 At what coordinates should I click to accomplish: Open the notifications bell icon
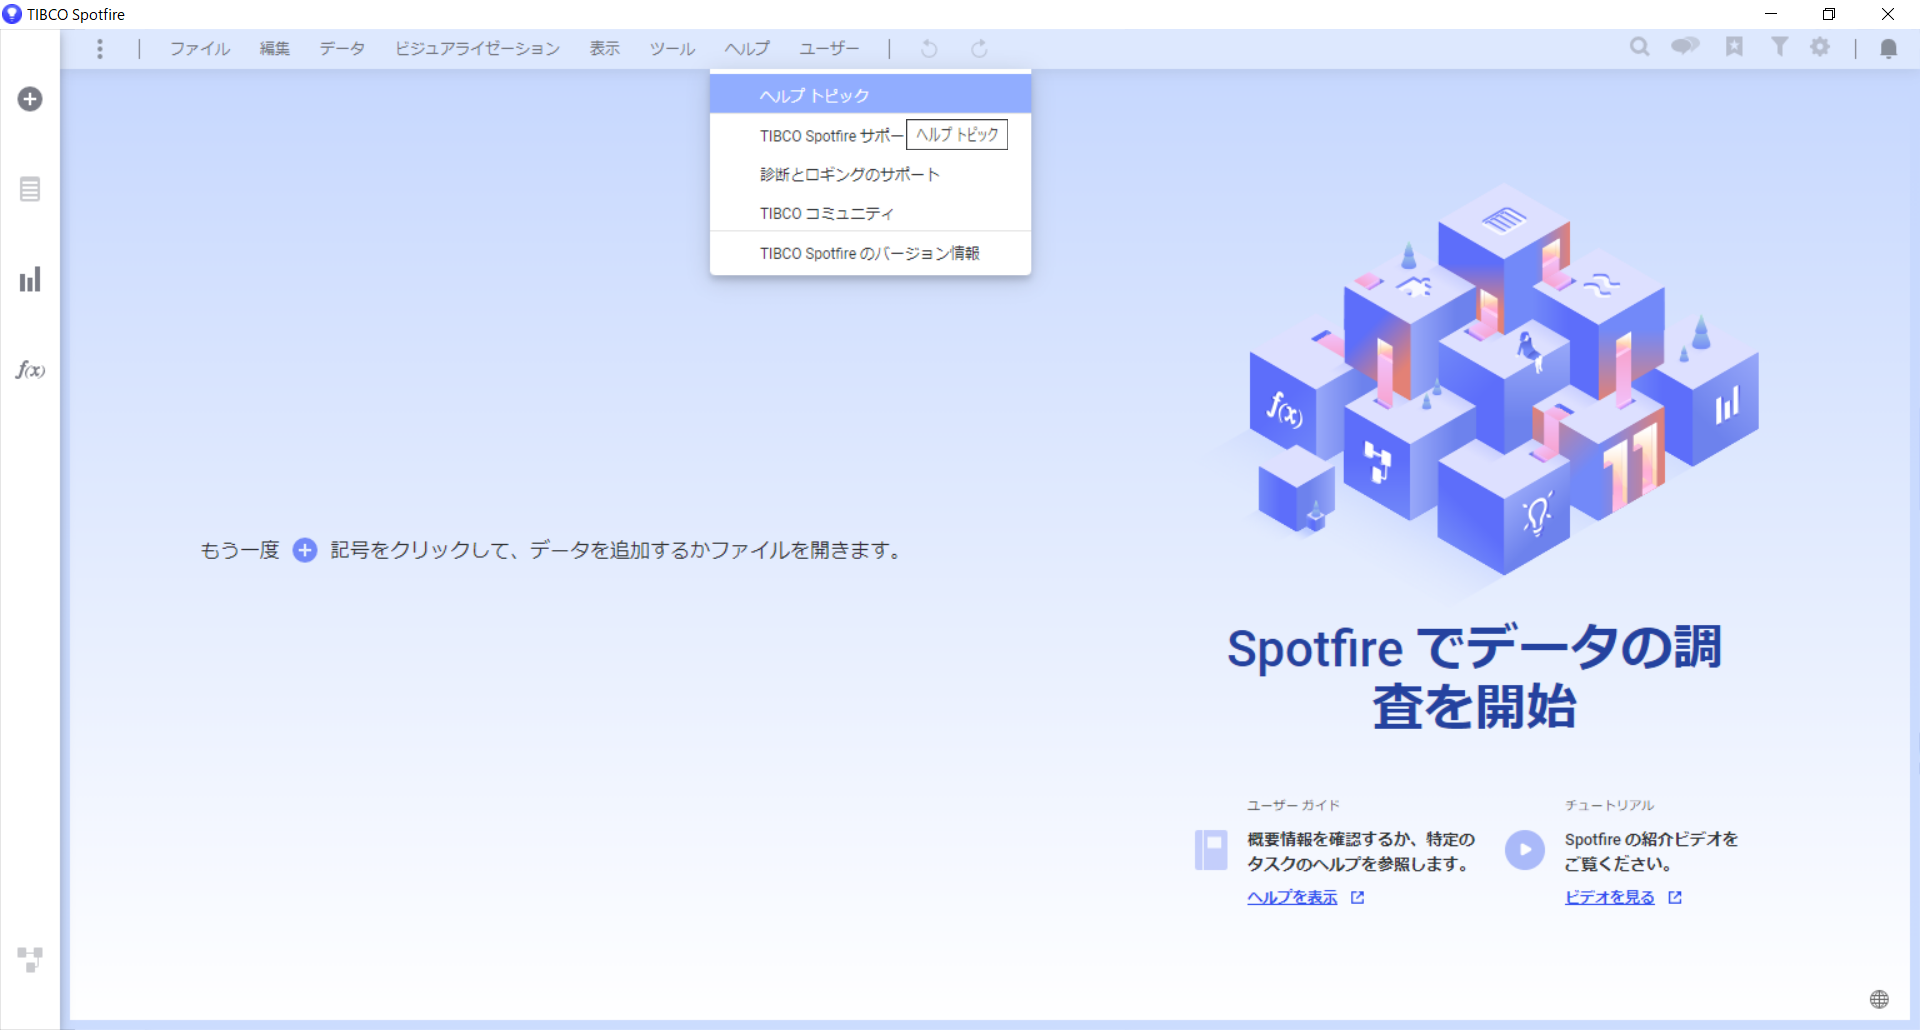(x=1888, y=49)
